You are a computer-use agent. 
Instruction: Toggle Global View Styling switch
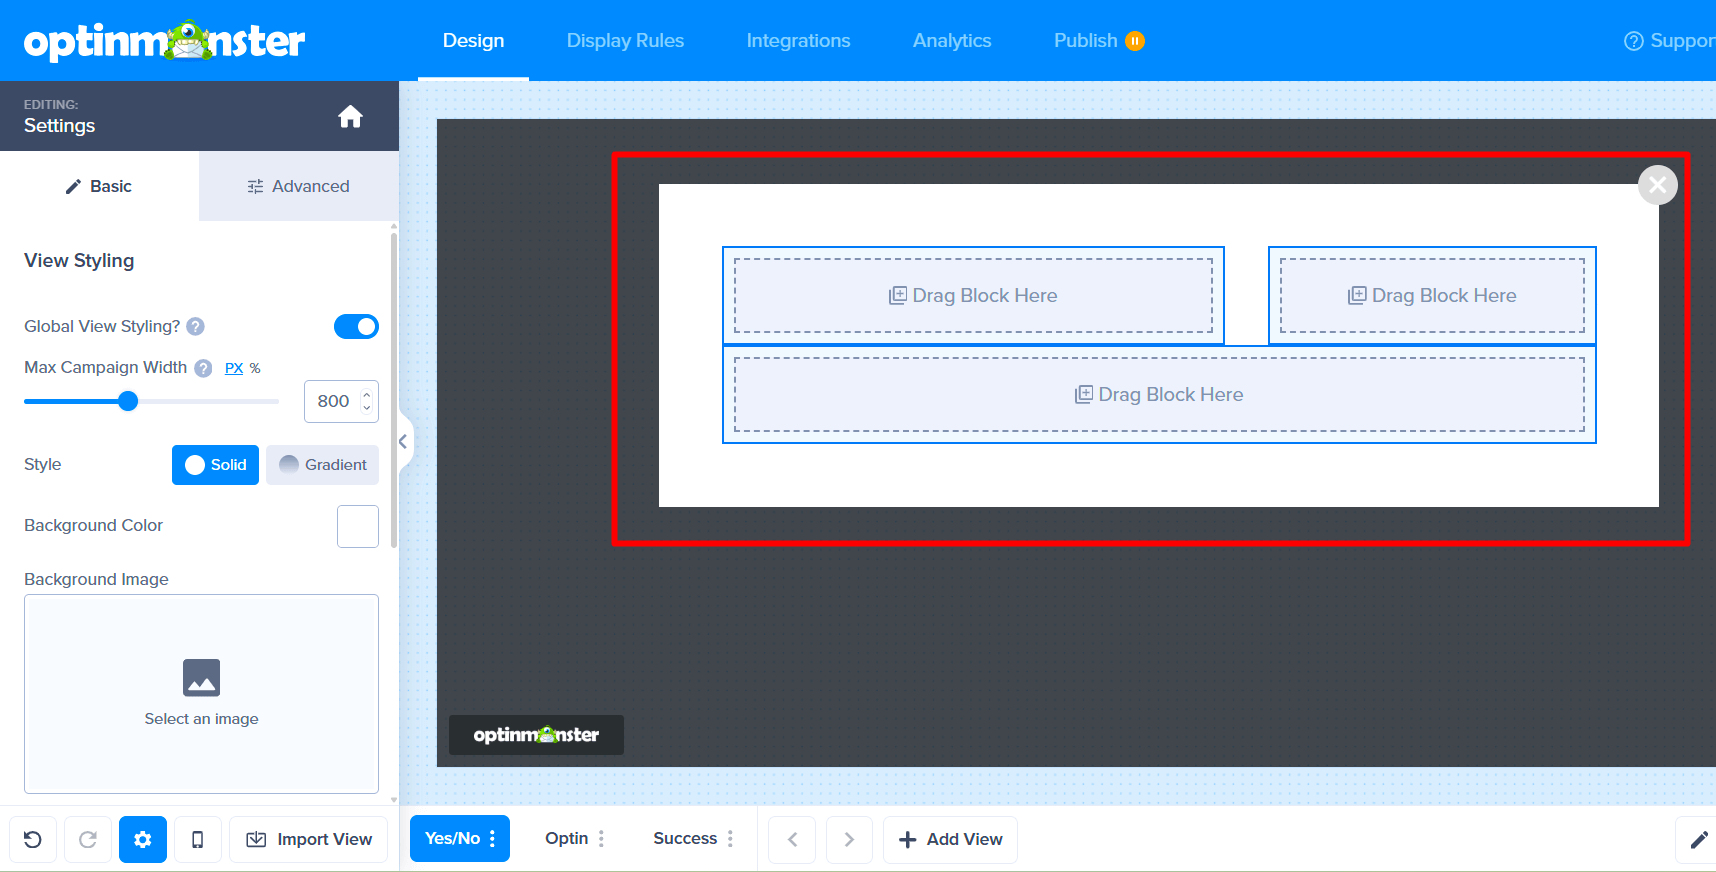coord(356,326)
